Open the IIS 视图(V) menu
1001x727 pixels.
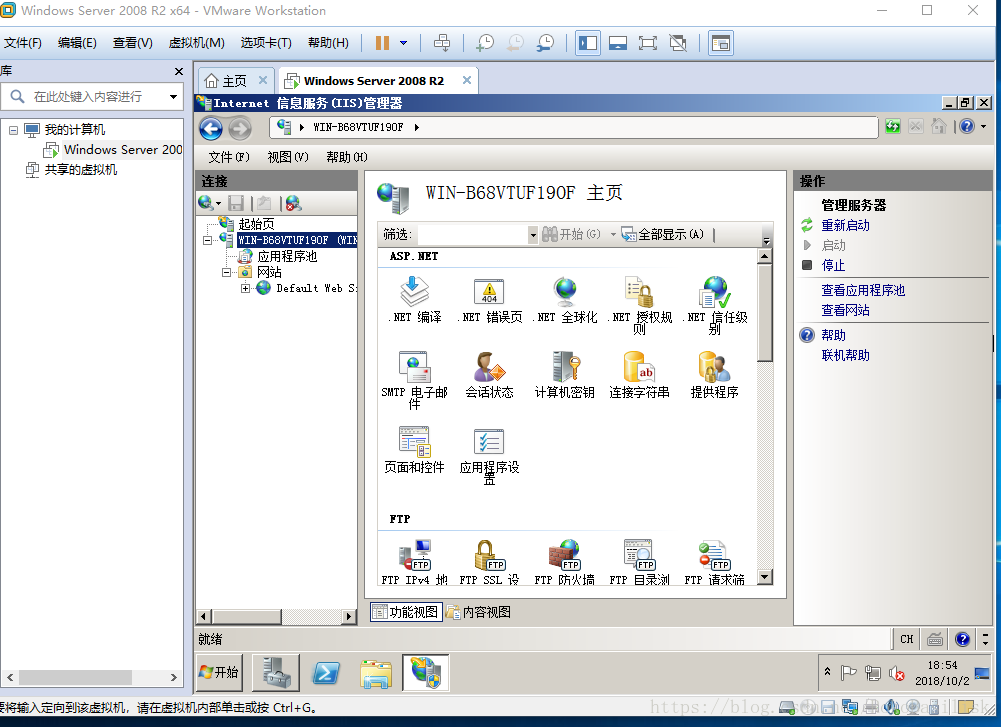point(288,157)
